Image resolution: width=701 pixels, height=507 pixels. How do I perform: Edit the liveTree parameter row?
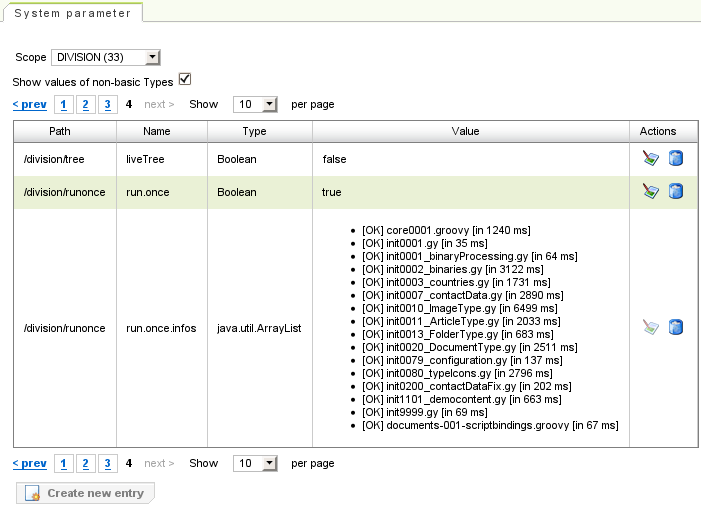(x=651, y=158)
